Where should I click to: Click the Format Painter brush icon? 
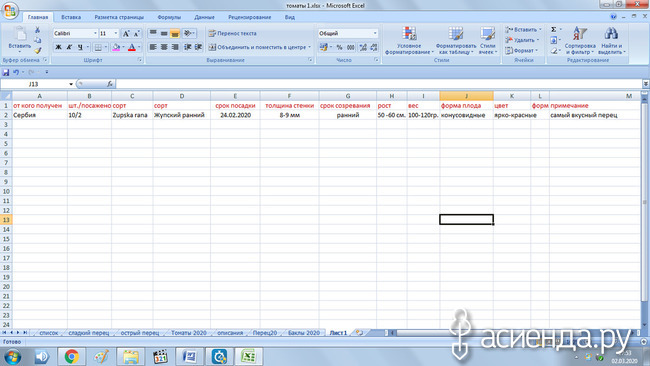point(38,51)
